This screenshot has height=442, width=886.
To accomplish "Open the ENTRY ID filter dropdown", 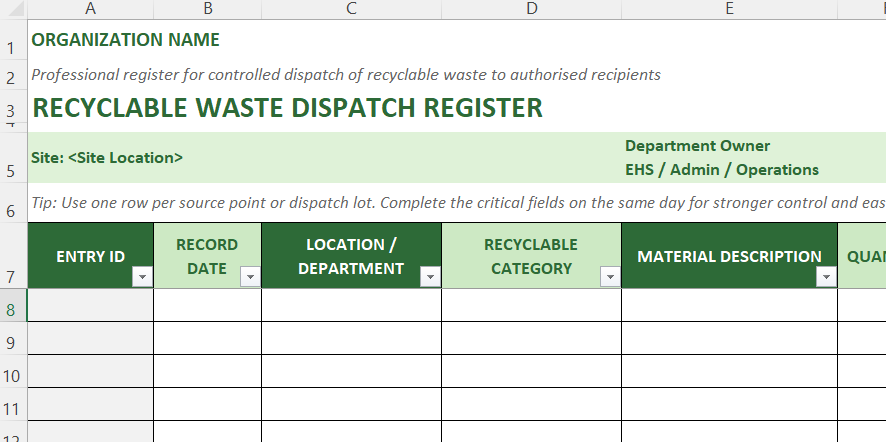I will click(x=142, y=278).
